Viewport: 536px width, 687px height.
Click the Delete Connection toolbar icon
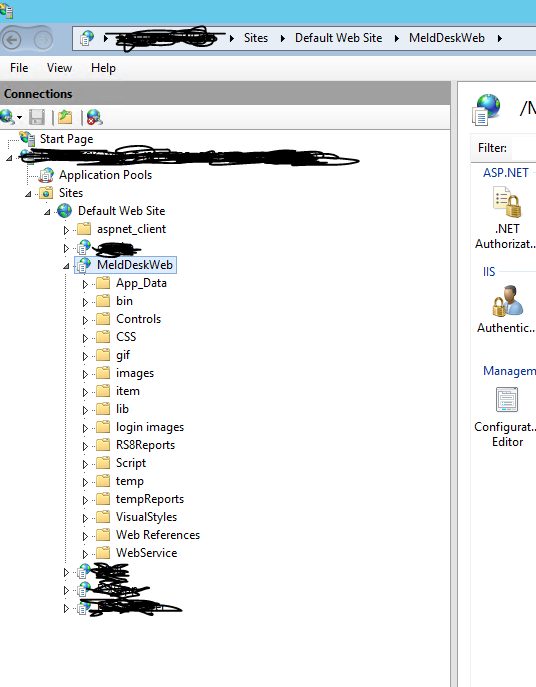[94, 117]
